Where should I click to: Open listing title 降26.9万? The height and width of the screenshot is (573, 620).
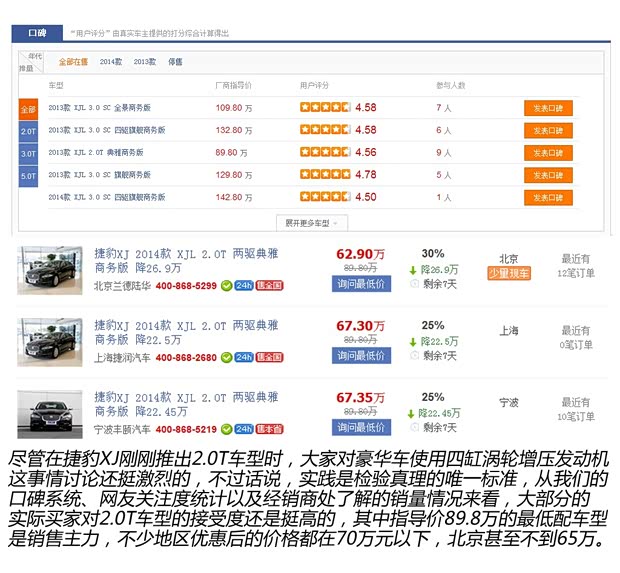[x=186, y=261]
